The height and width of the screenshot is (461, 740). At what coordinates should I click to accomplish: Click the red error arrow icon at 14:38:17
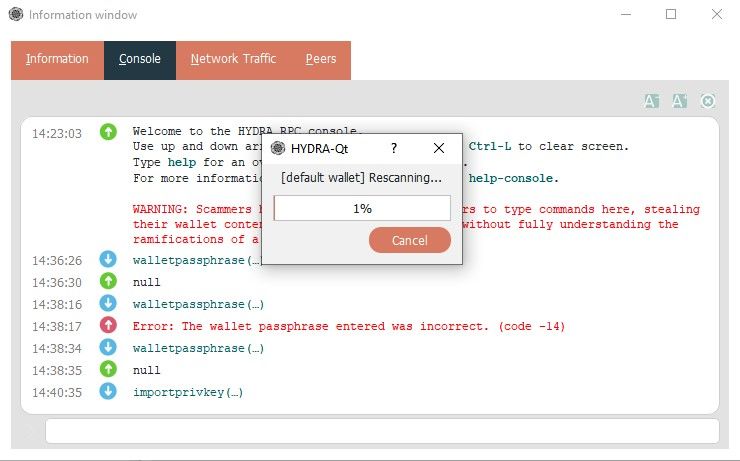coord(108,325)
